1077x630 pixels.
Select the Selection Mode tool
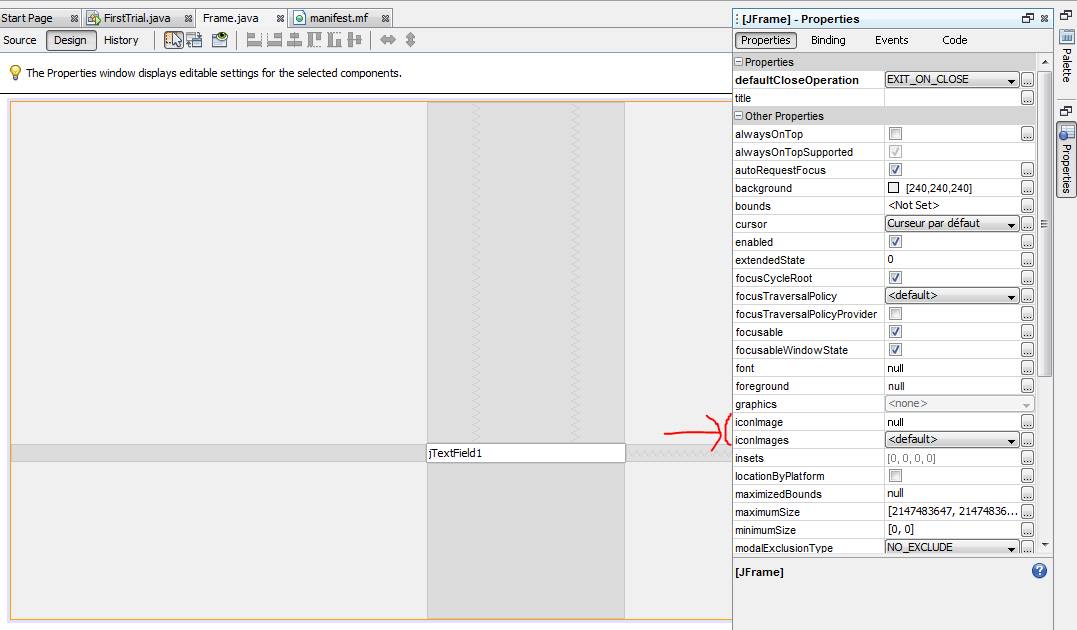pos(175,40)
